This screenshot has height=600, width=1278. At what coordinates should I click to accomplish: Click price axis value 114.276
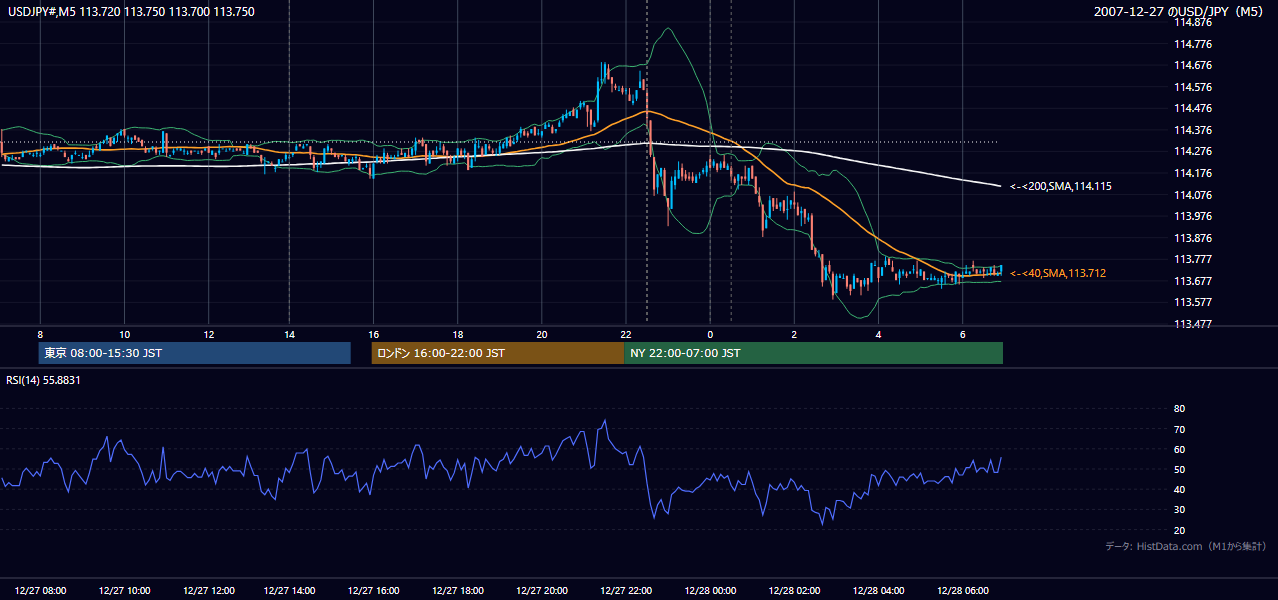point(1194,151)
